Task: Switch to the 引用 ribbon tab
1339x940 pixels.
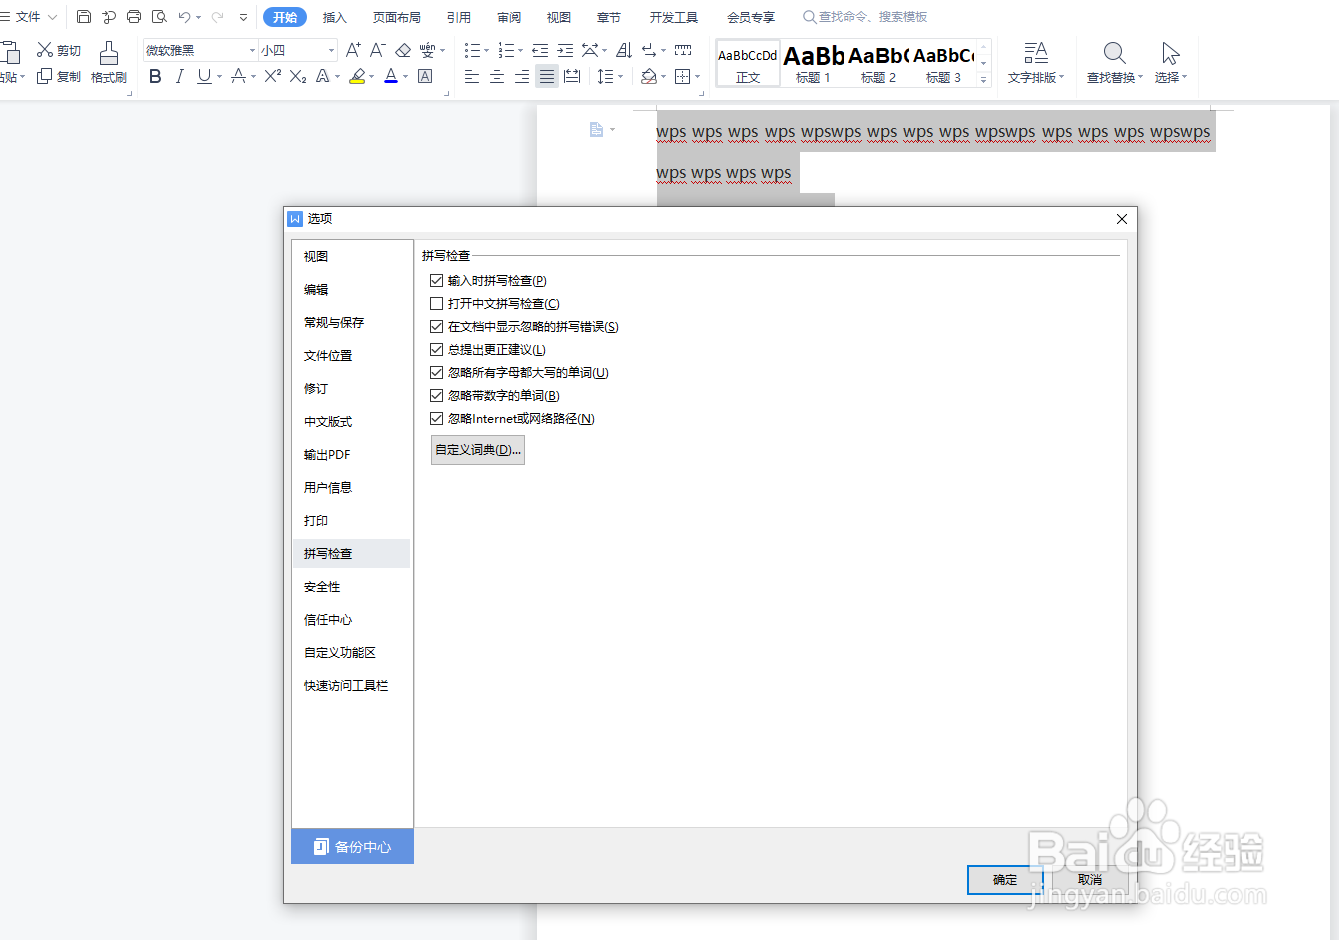Action: click(459, 17)
